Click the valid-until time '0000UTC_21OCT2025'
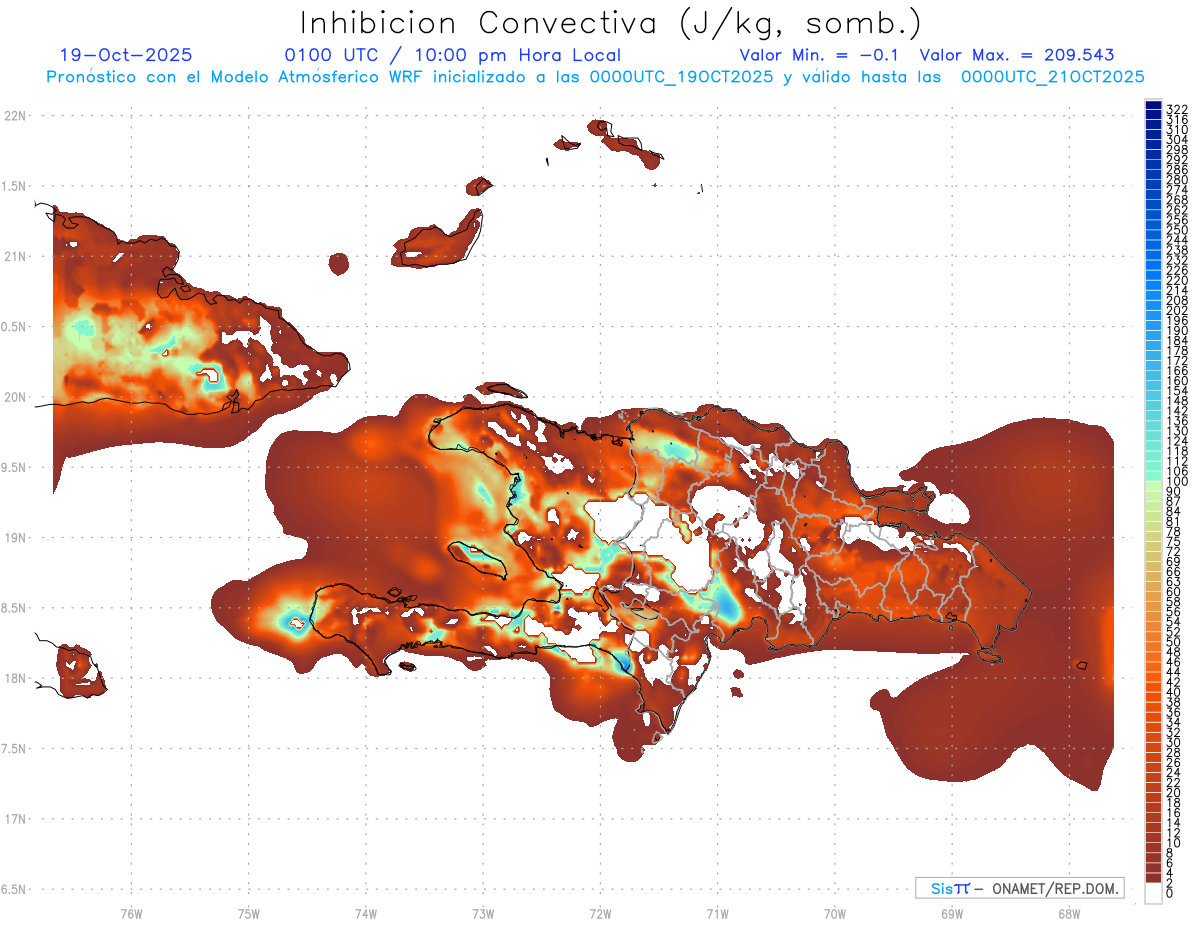The width and height of the screenshot is (1200, 927). (x=1053, y=77)
